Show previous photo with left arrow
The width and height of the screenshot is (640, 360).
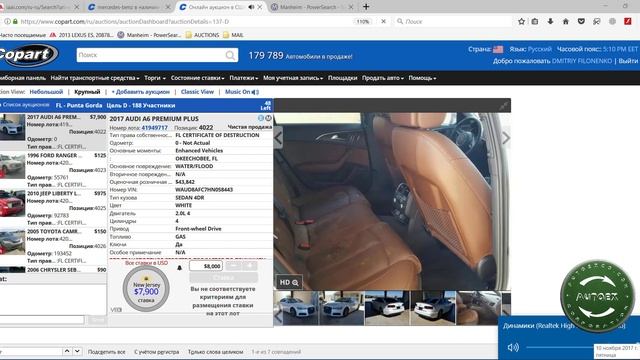tap(278, 138)
